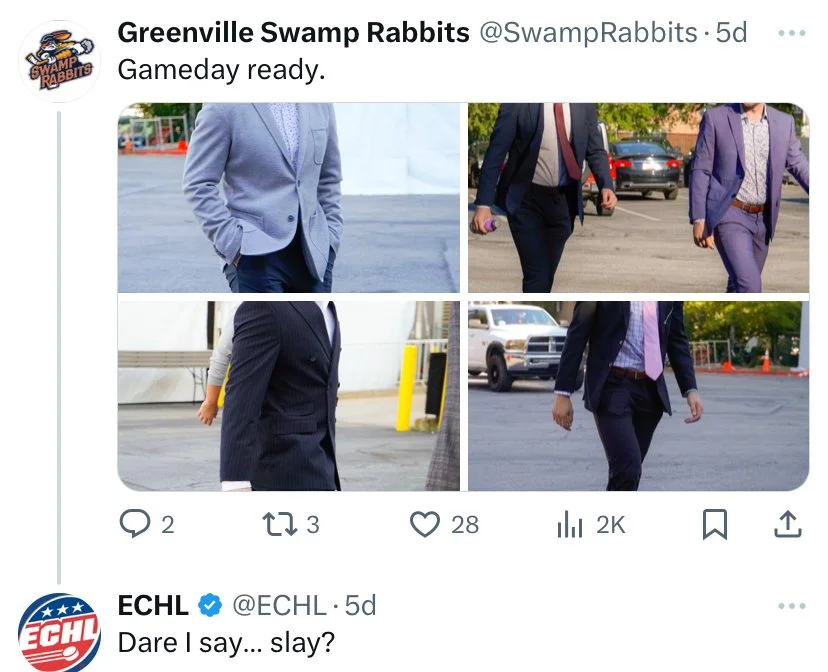Bookmark the Gameday ready tweet

coord(715,524)
